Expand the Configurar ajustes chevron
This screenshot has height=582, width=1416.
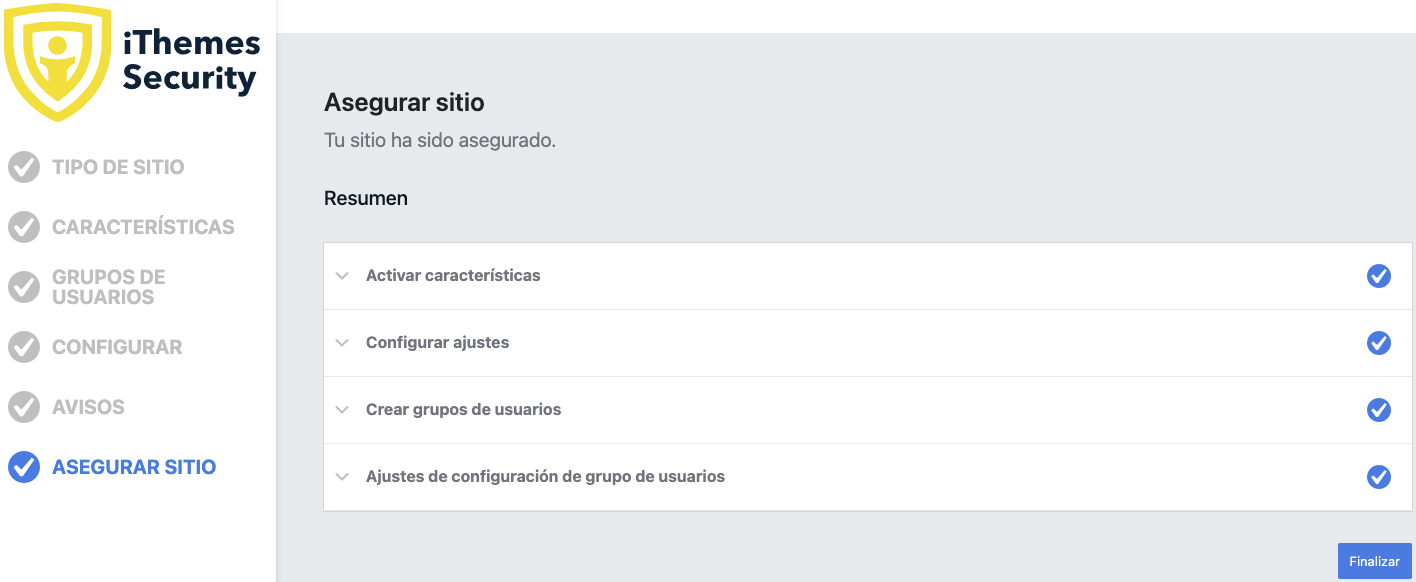point(343,343)
